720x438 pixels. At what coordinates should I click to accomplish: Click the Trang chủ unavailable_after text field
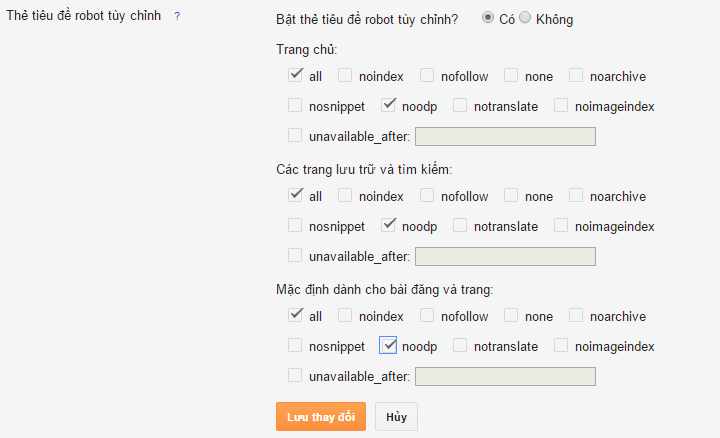tap(505, 136)
